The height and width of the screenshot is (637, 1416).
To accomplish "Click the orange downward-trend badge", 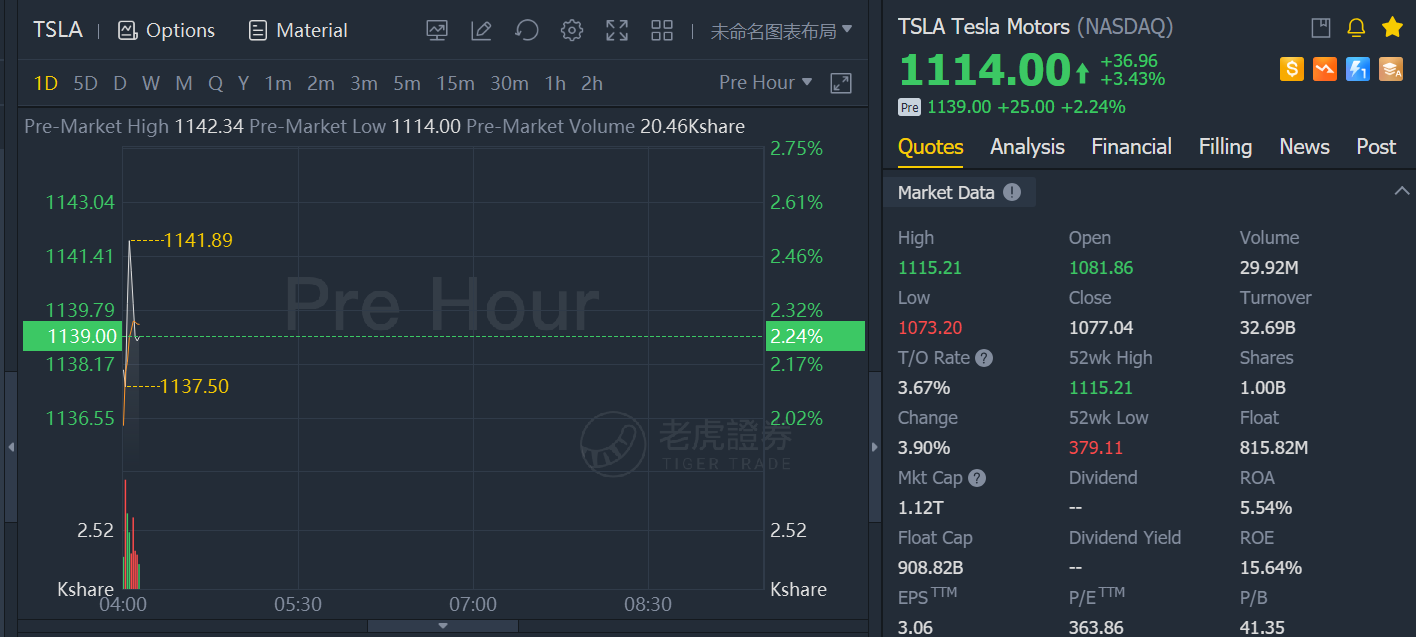I will pos(1325,69).
